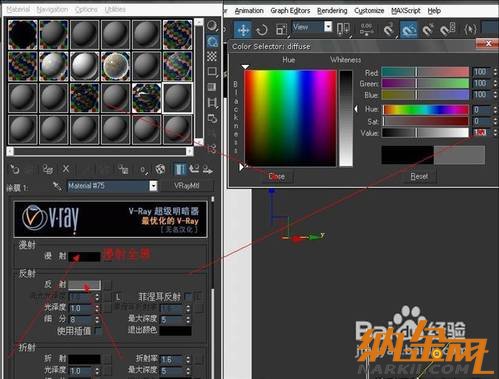Toggle the checkered Background icon
The height and width of the screenshot is (379, 499).
tap(212, 56)
